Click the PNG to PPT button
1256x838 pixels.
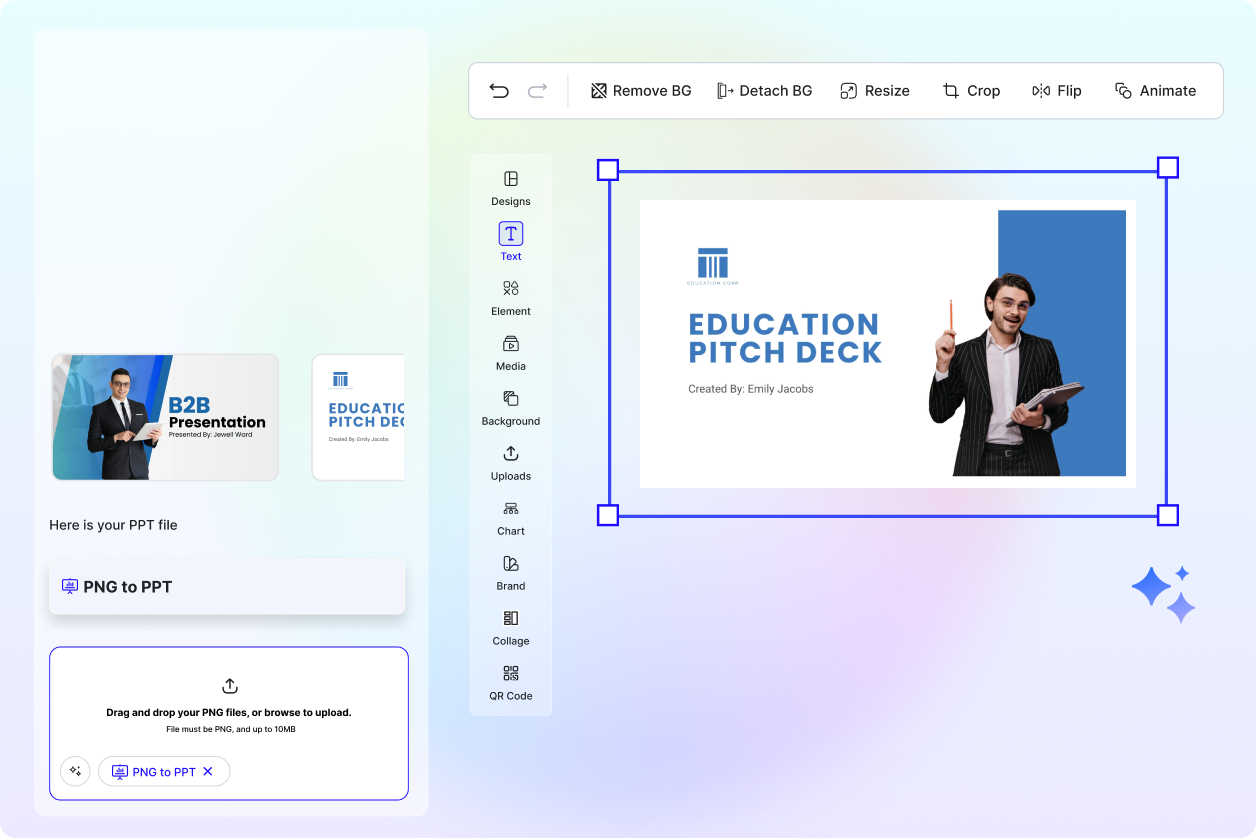pos(227,586)
